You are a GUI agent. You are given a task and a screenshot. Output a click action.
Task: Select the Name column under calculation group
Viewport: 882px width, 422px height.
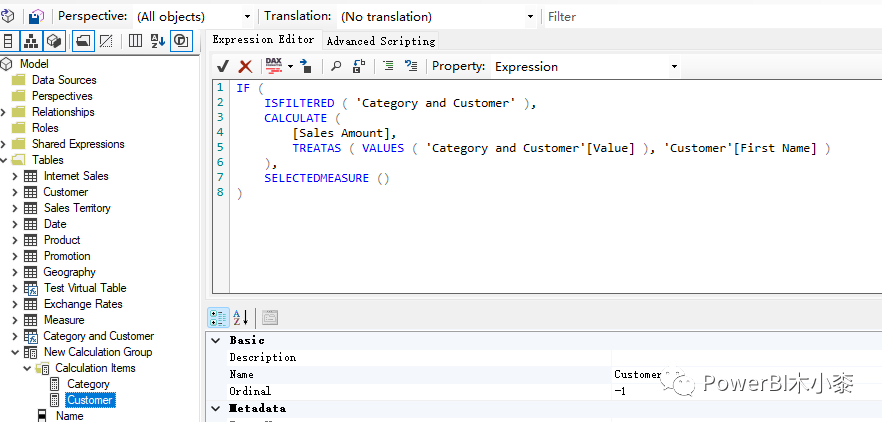[x=69, y=416]
